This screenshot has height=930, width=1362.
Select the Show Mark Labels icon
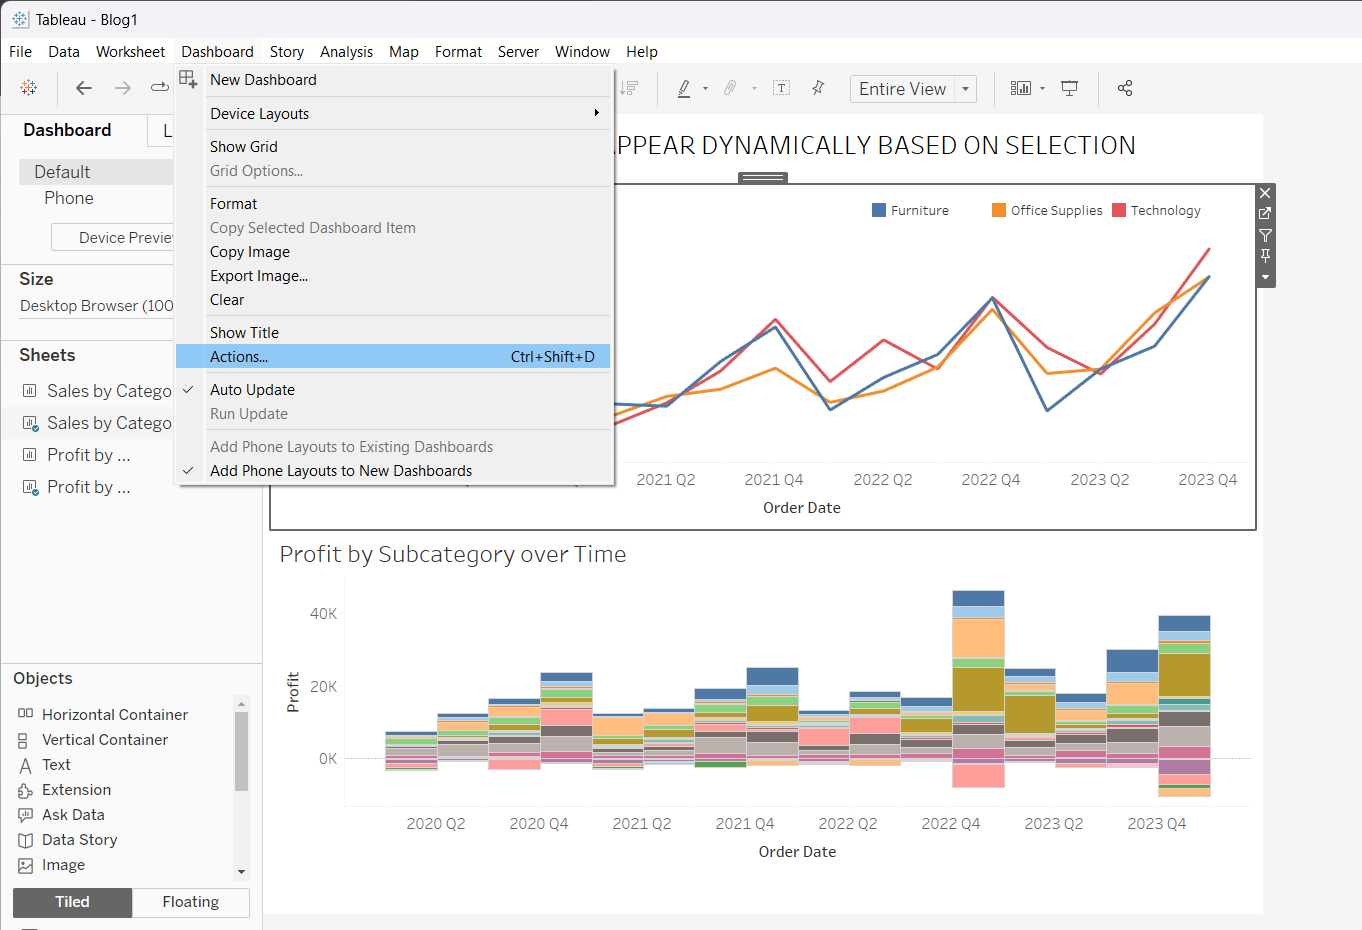(781, 88)
